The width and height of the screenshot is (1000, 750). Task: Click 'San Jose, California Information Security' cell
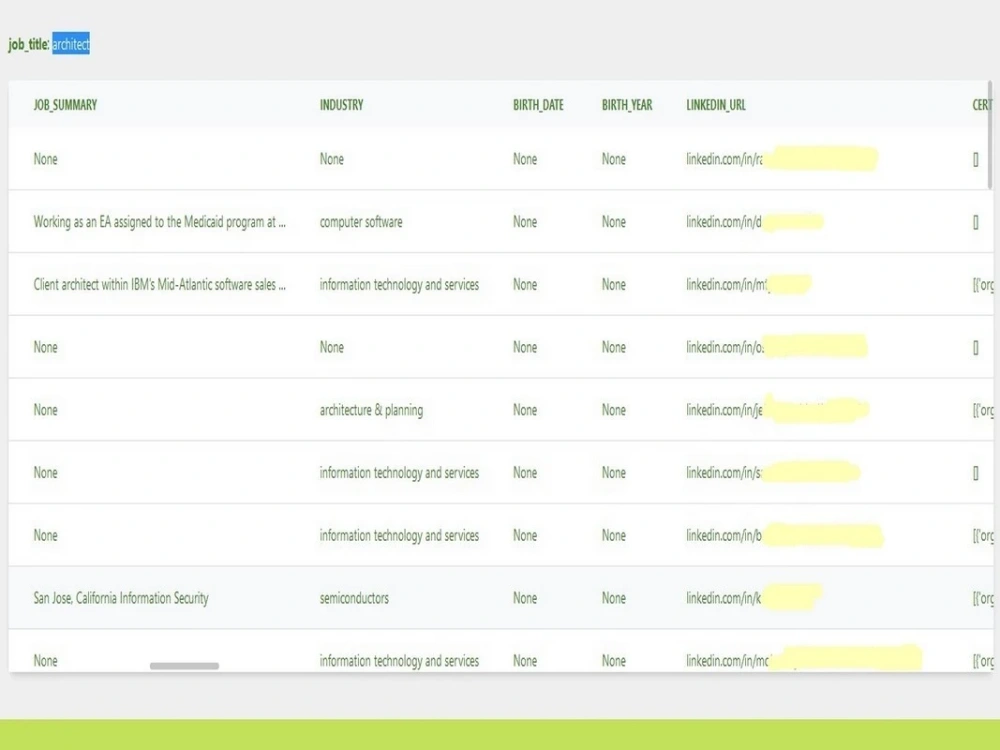point(121,598)
